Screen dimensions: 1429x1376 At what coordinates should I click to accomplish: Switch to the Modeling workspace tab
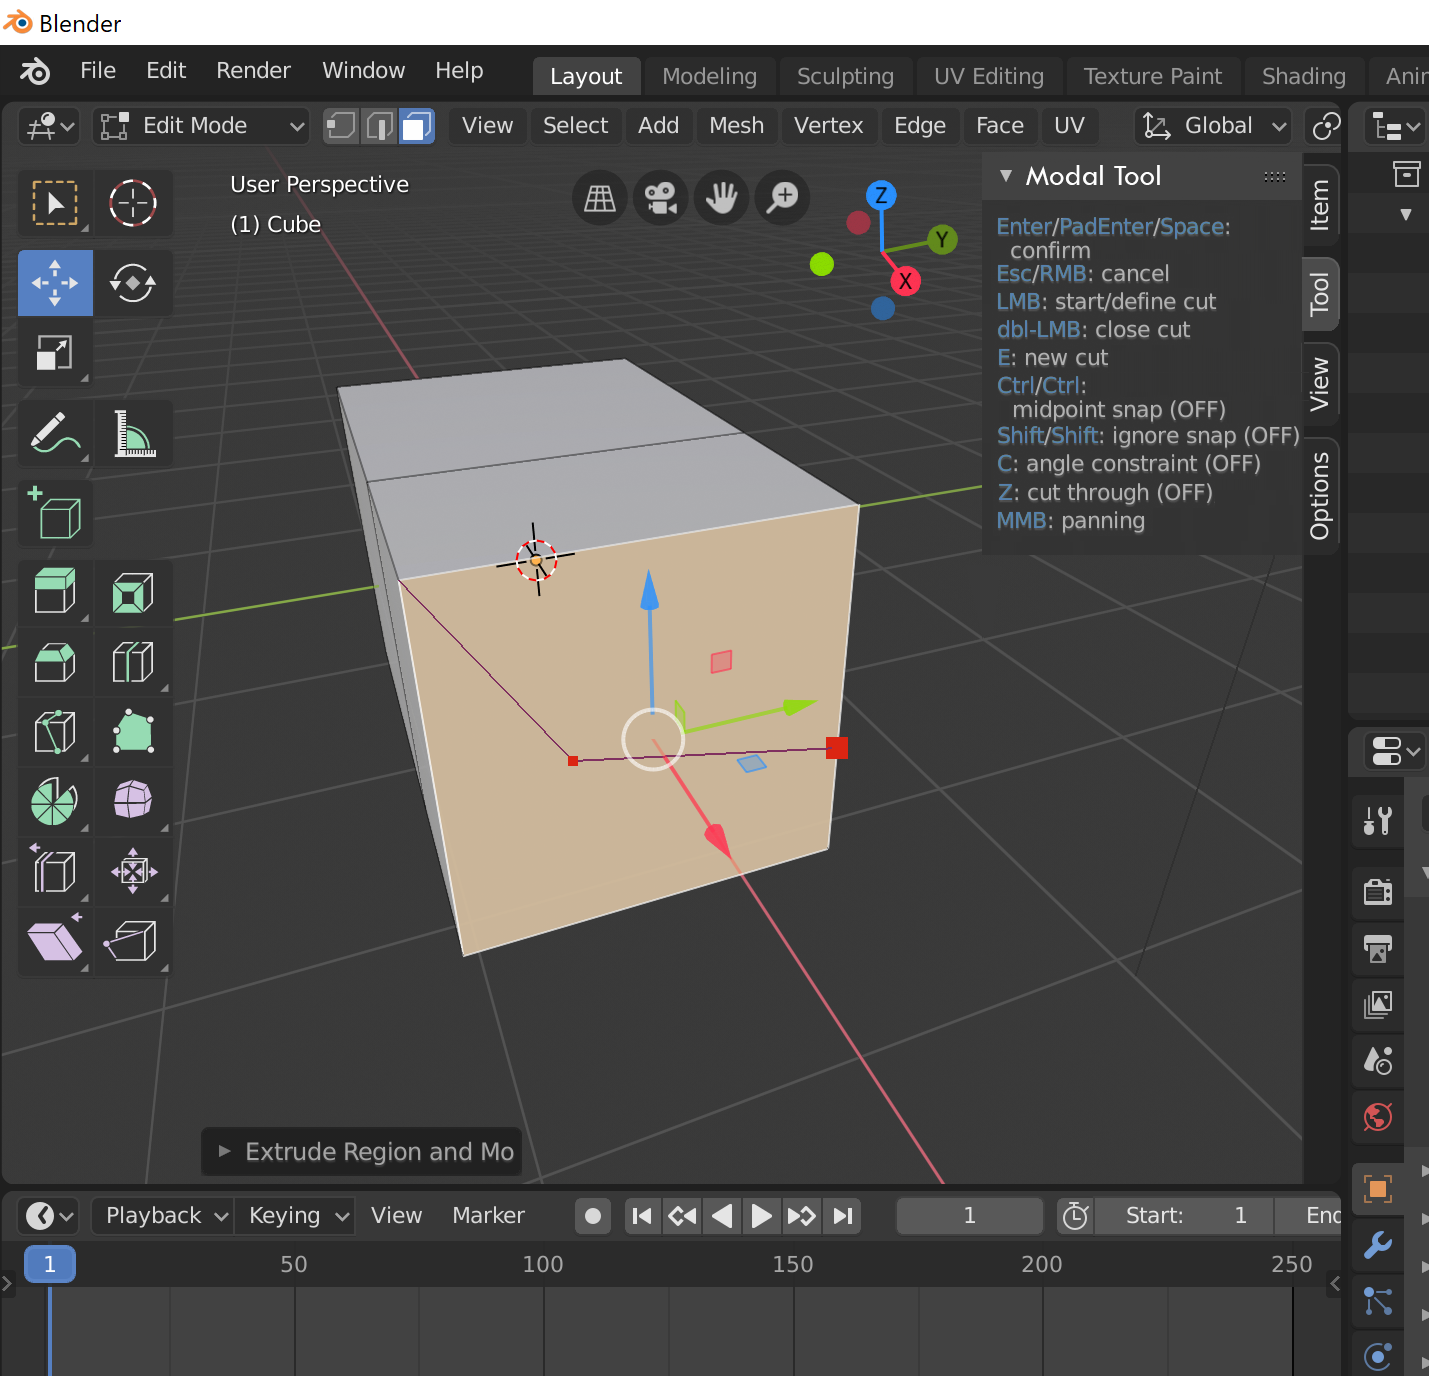coord(710,76)
